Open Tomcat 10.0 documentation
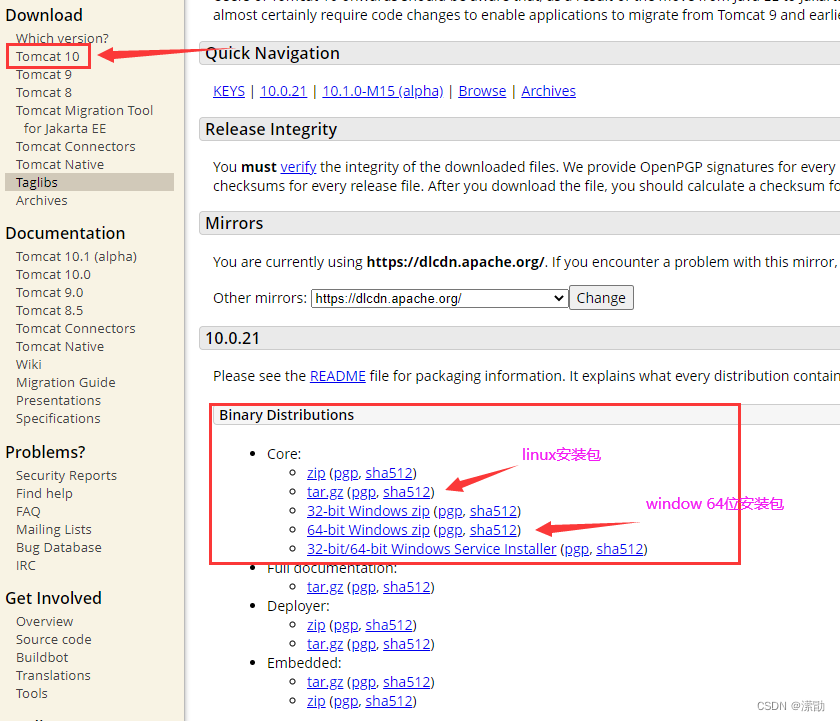The height and width of the screenshot is (721, 840). pos(54,275)
